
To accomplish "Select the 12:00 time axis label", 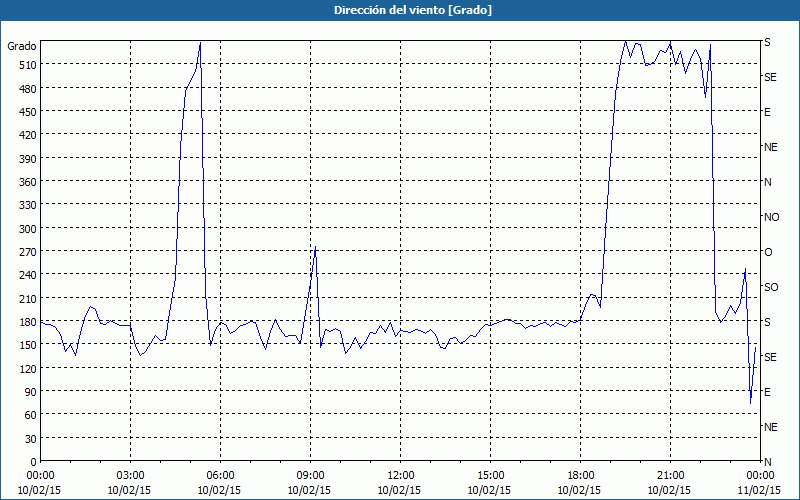I will (x=401, y=476).
